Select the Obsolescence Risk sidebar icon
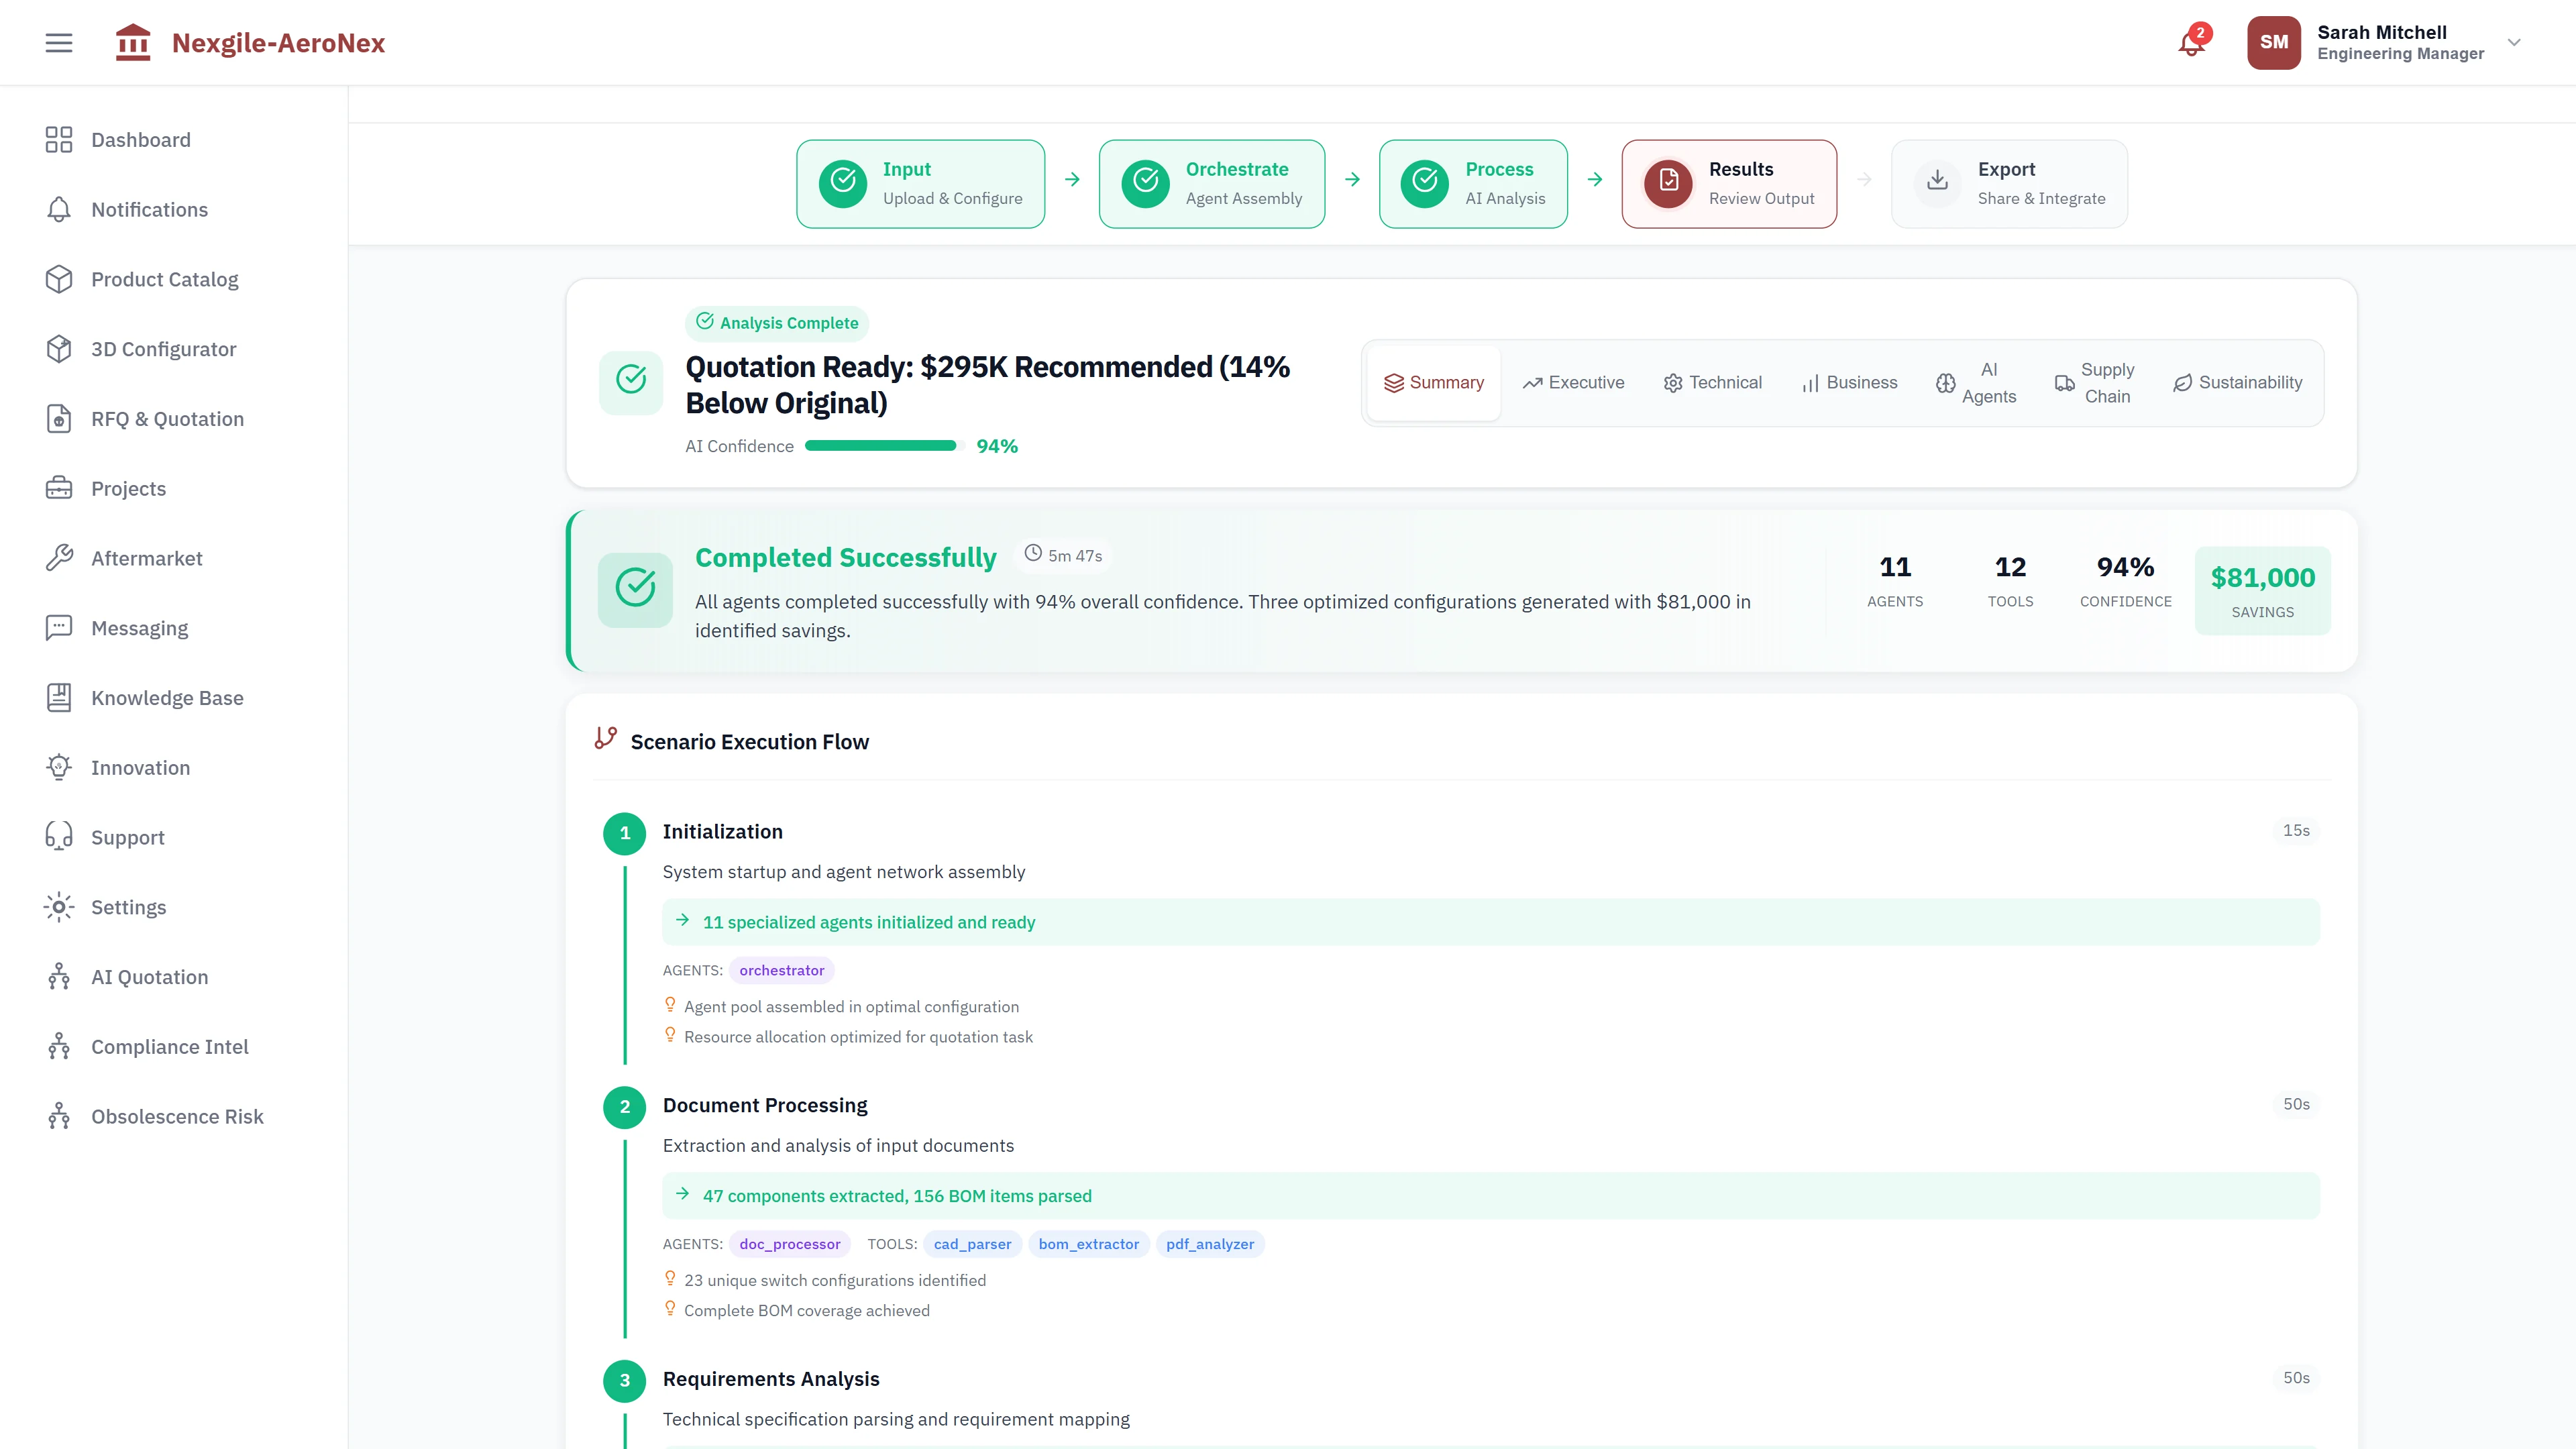This screenshot has height=1449, width=2576. click(58, 1116)
